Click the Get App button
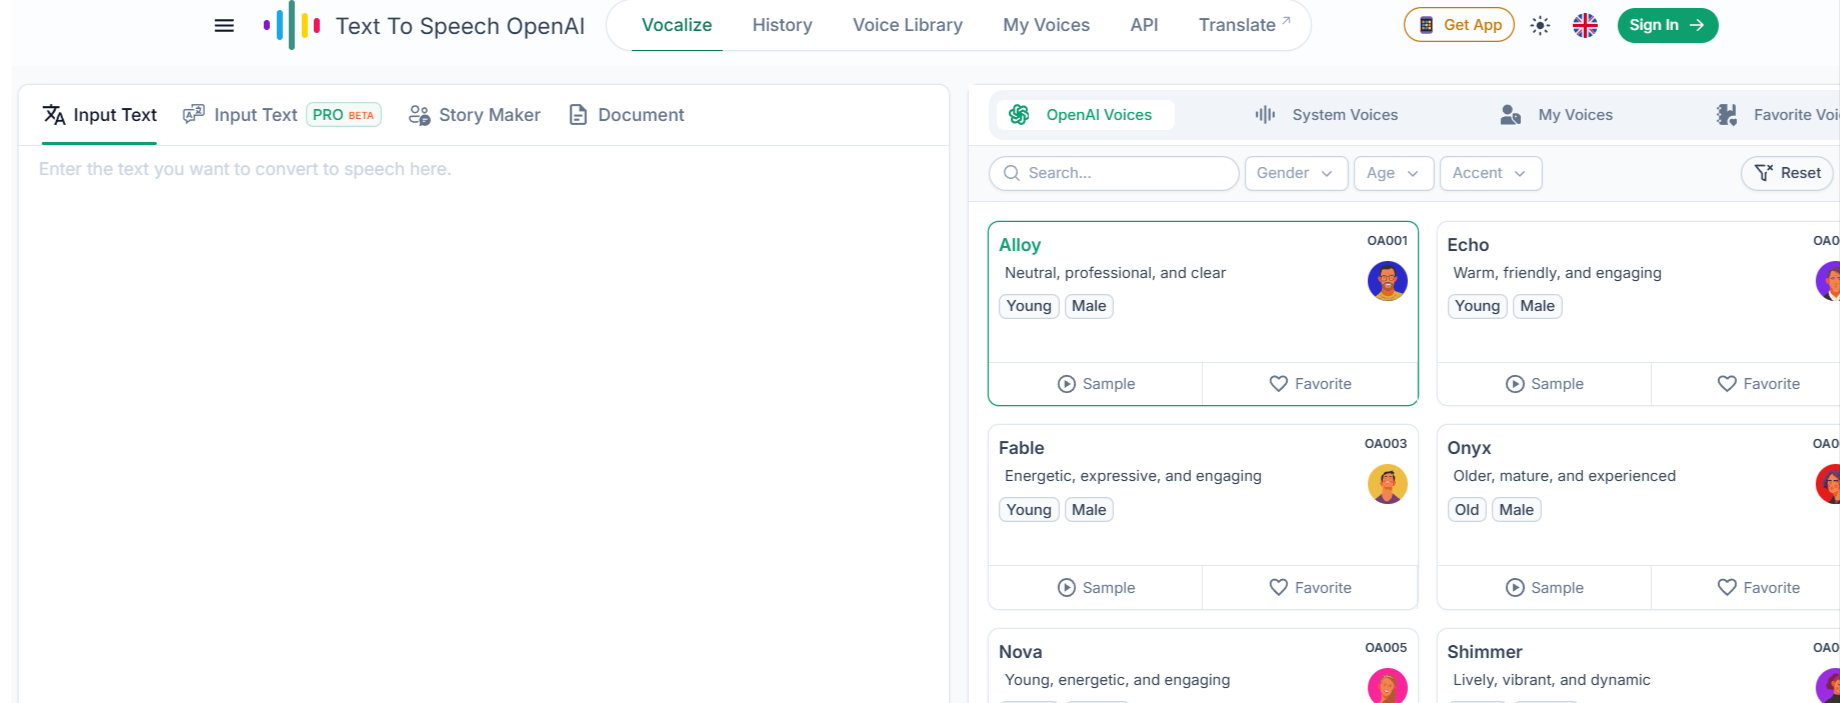1840x703 pixels. pyautogui.click(x=1459, y=25)
